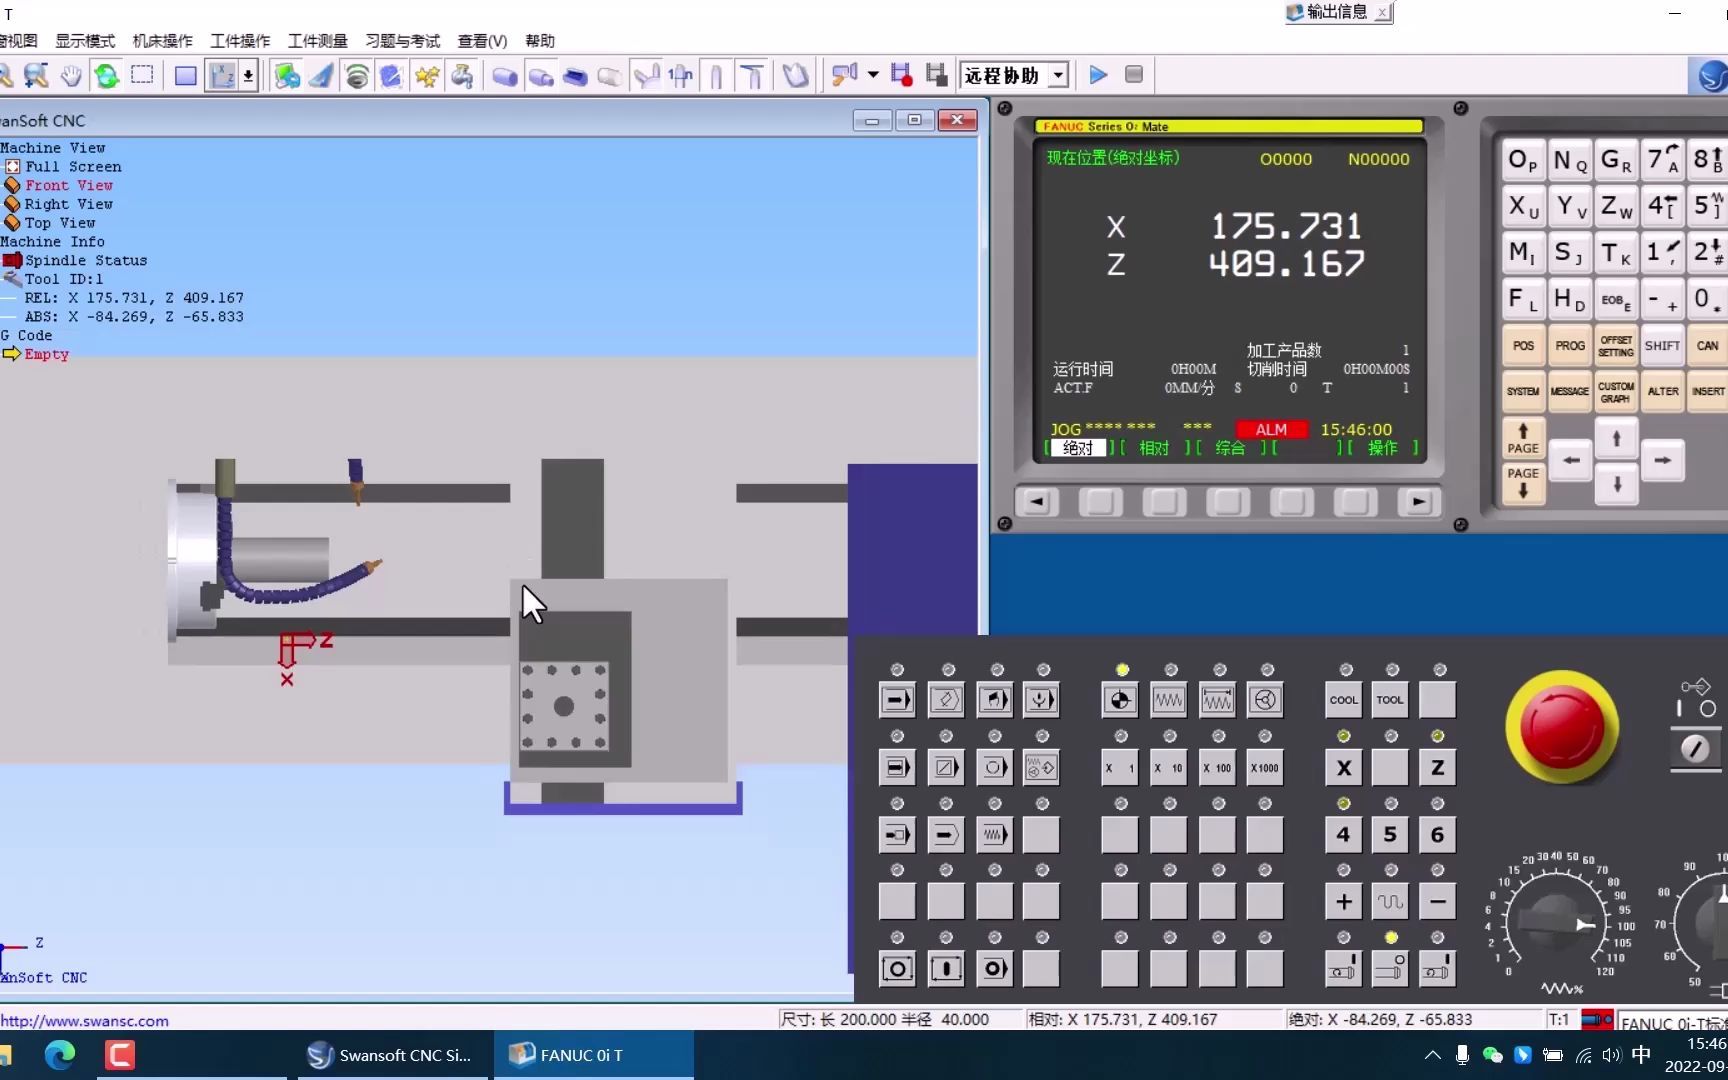Toggle the TOOL change button
Viewport: 1728px width, 1080px height.
point(1390,700)
